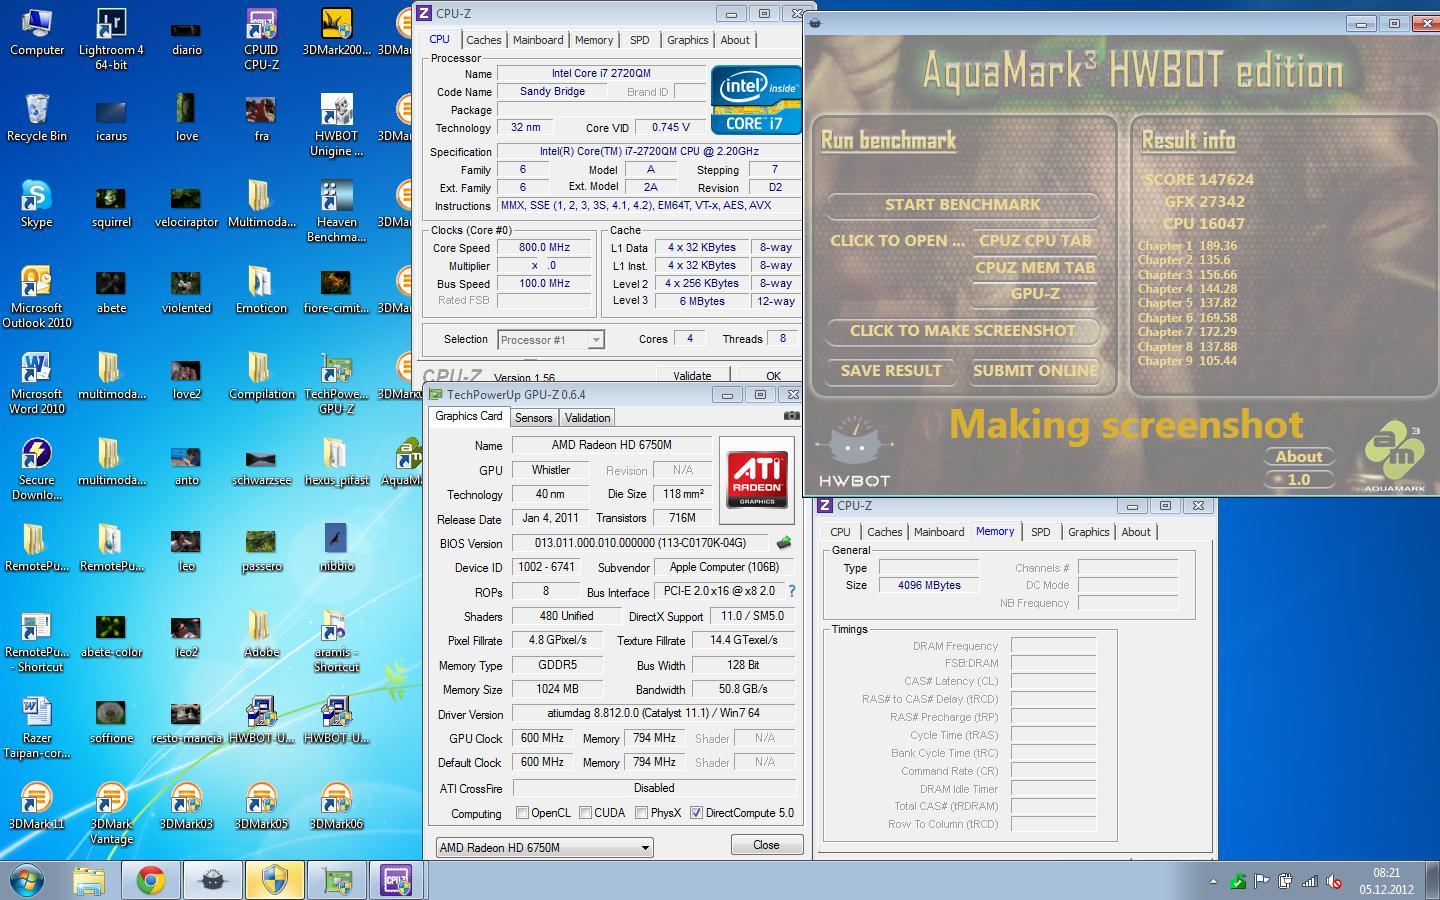
Task: Click the GPU-Z BIOS save chip icon
Action: [784, 543]
